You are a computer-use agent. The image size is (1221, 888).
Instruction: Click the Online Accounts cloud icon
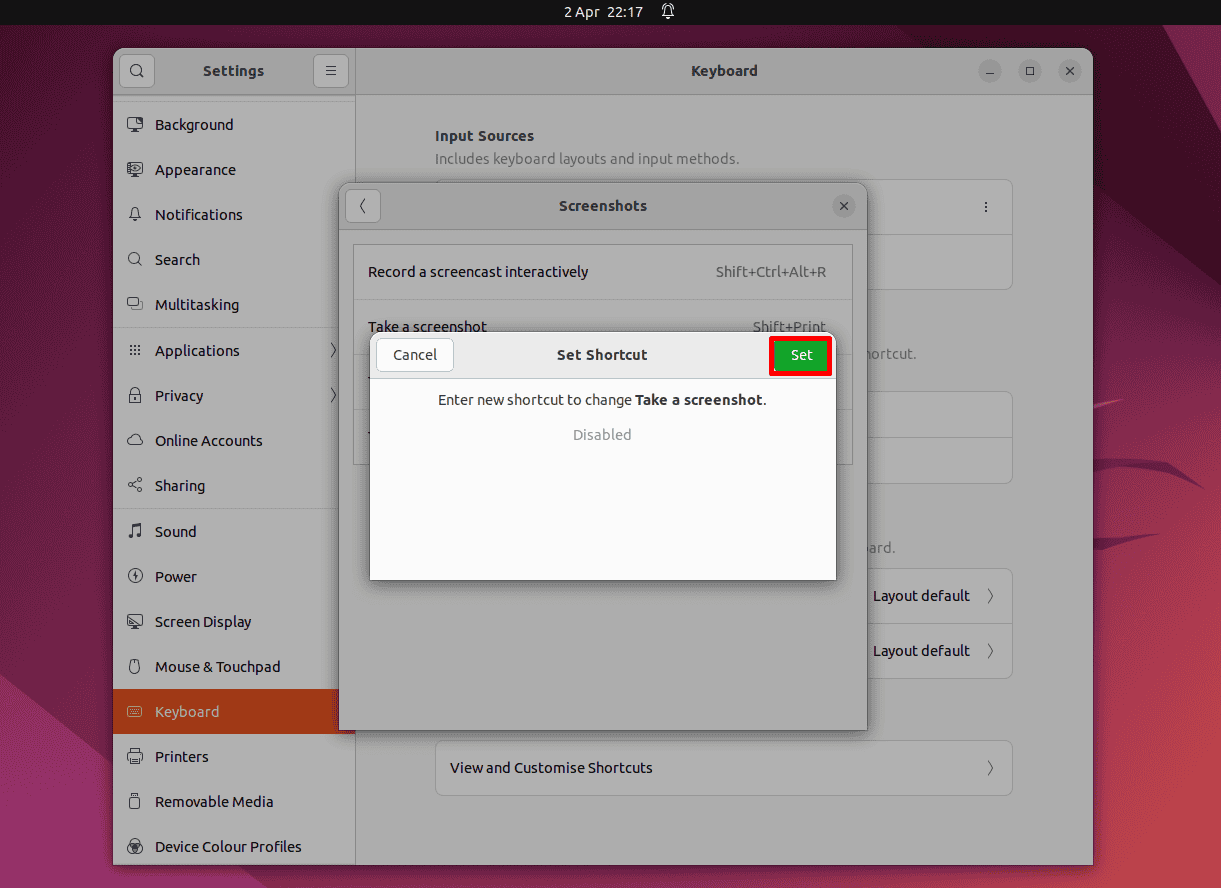click(x=135, y=441)
